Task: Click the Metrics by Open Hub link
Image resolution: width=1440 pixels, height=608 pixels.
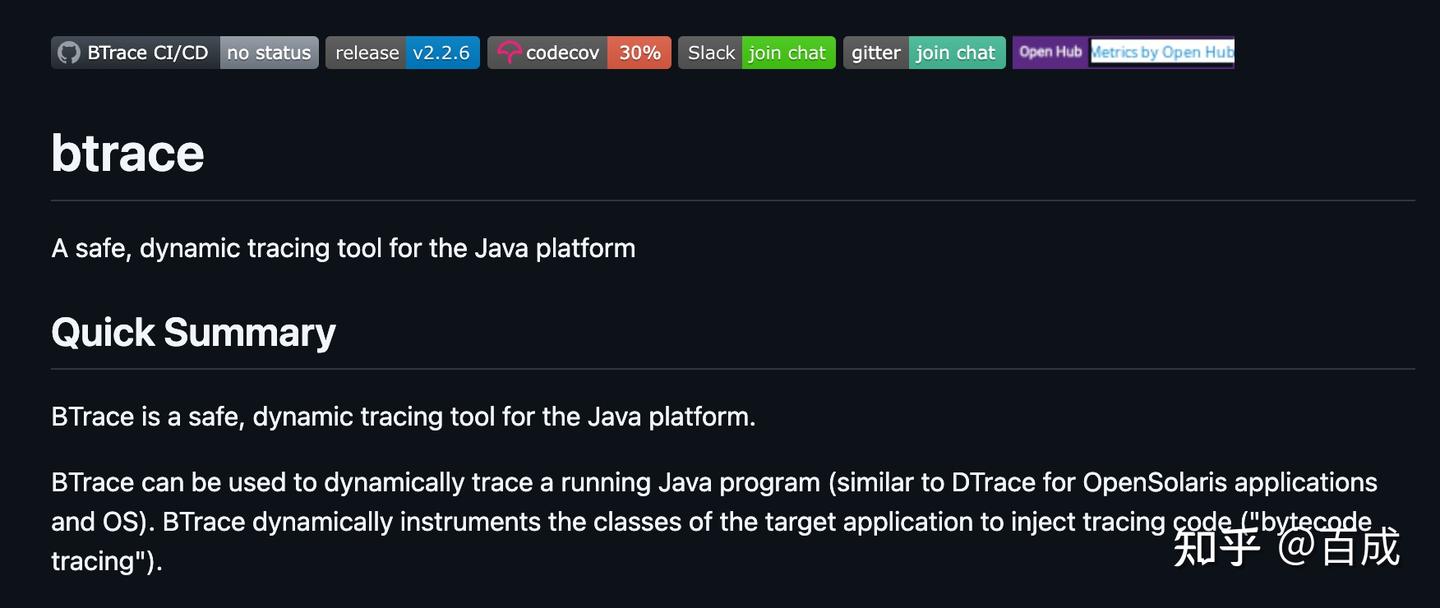Action: point(1162,52)
